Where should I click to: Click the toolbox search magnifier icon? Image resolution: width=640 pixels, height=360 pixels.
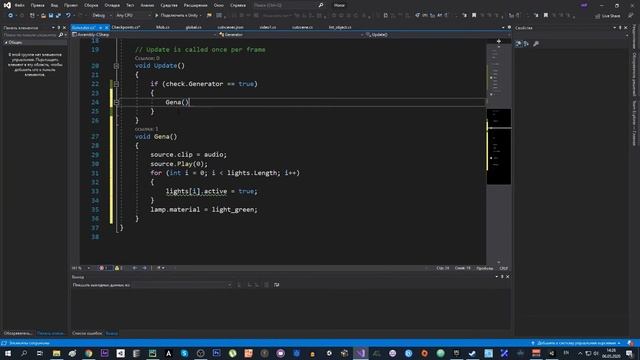point(61,35)
